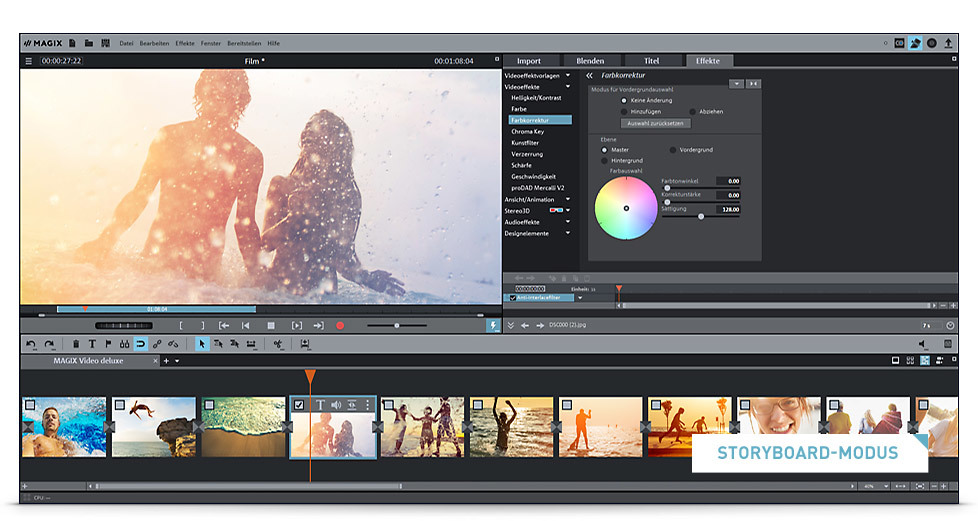This screenshot has height=521, width=978.
Task: Expand the Ansicht/Animation section
Action: tap(568, 199)
